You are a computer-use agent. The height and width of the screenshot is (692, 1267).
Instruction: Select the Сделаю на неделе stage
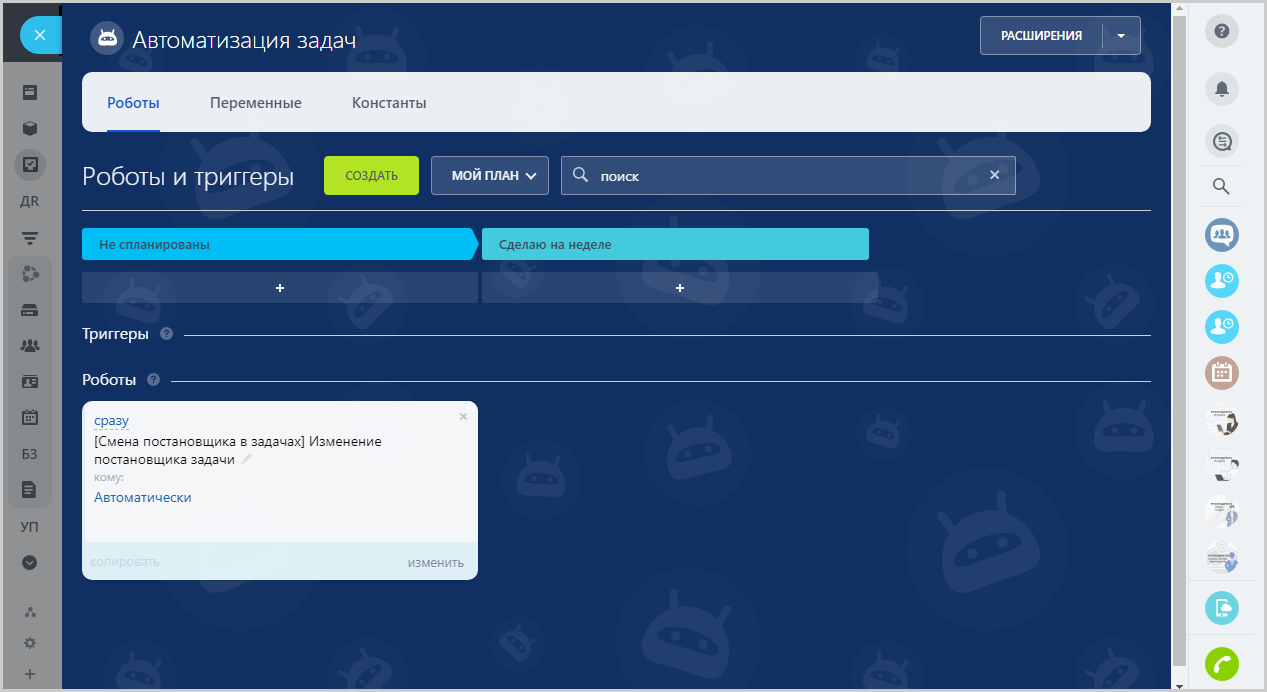675,244
